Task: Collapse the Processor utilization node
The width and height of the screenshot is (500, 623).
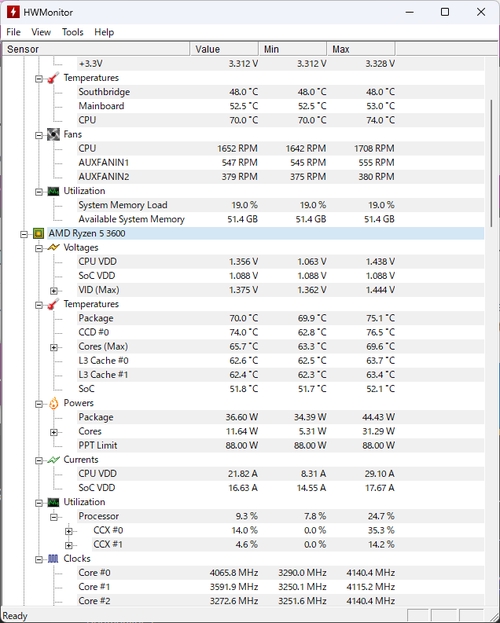Action: coord(54,517)
